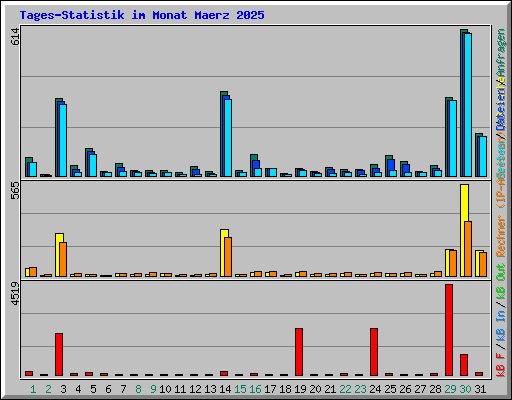
Task: Select the orange bar for day 3
Action: [63, 259]
